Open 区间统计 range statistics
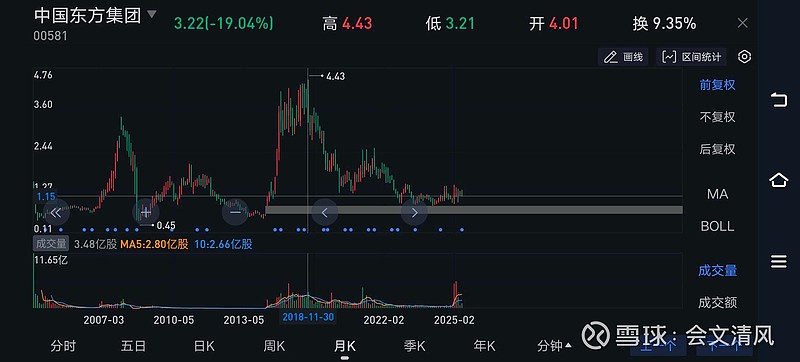The width and height of the screenshot is (800, 362). 692,57
